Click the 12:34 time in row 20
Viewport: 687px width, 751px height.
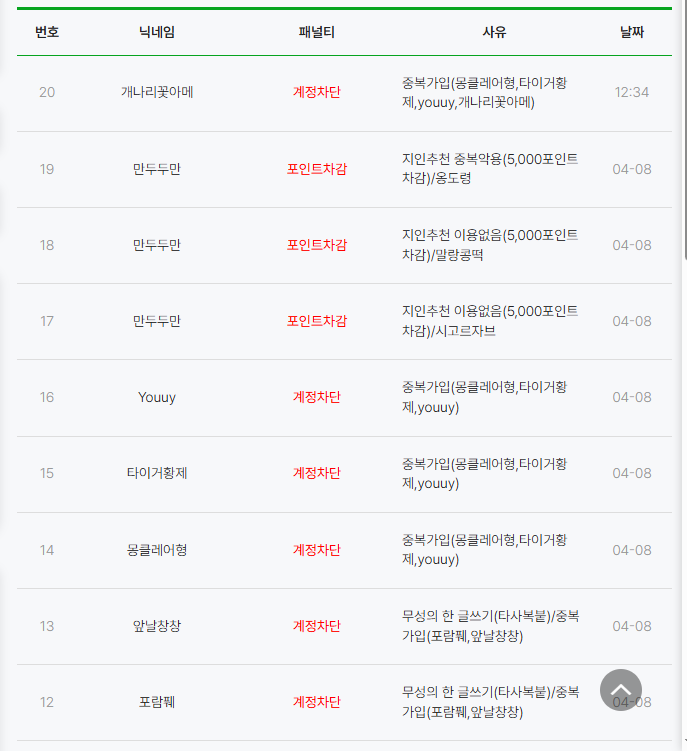point(631,92)
